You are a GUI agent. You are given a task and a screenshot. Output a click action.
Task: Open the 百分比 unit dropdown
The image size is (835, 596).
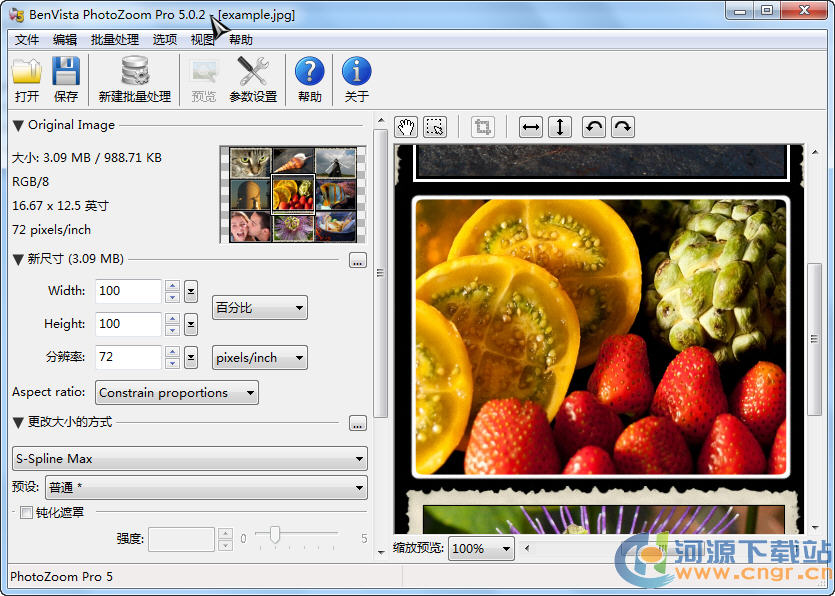(x=260, y=308)
